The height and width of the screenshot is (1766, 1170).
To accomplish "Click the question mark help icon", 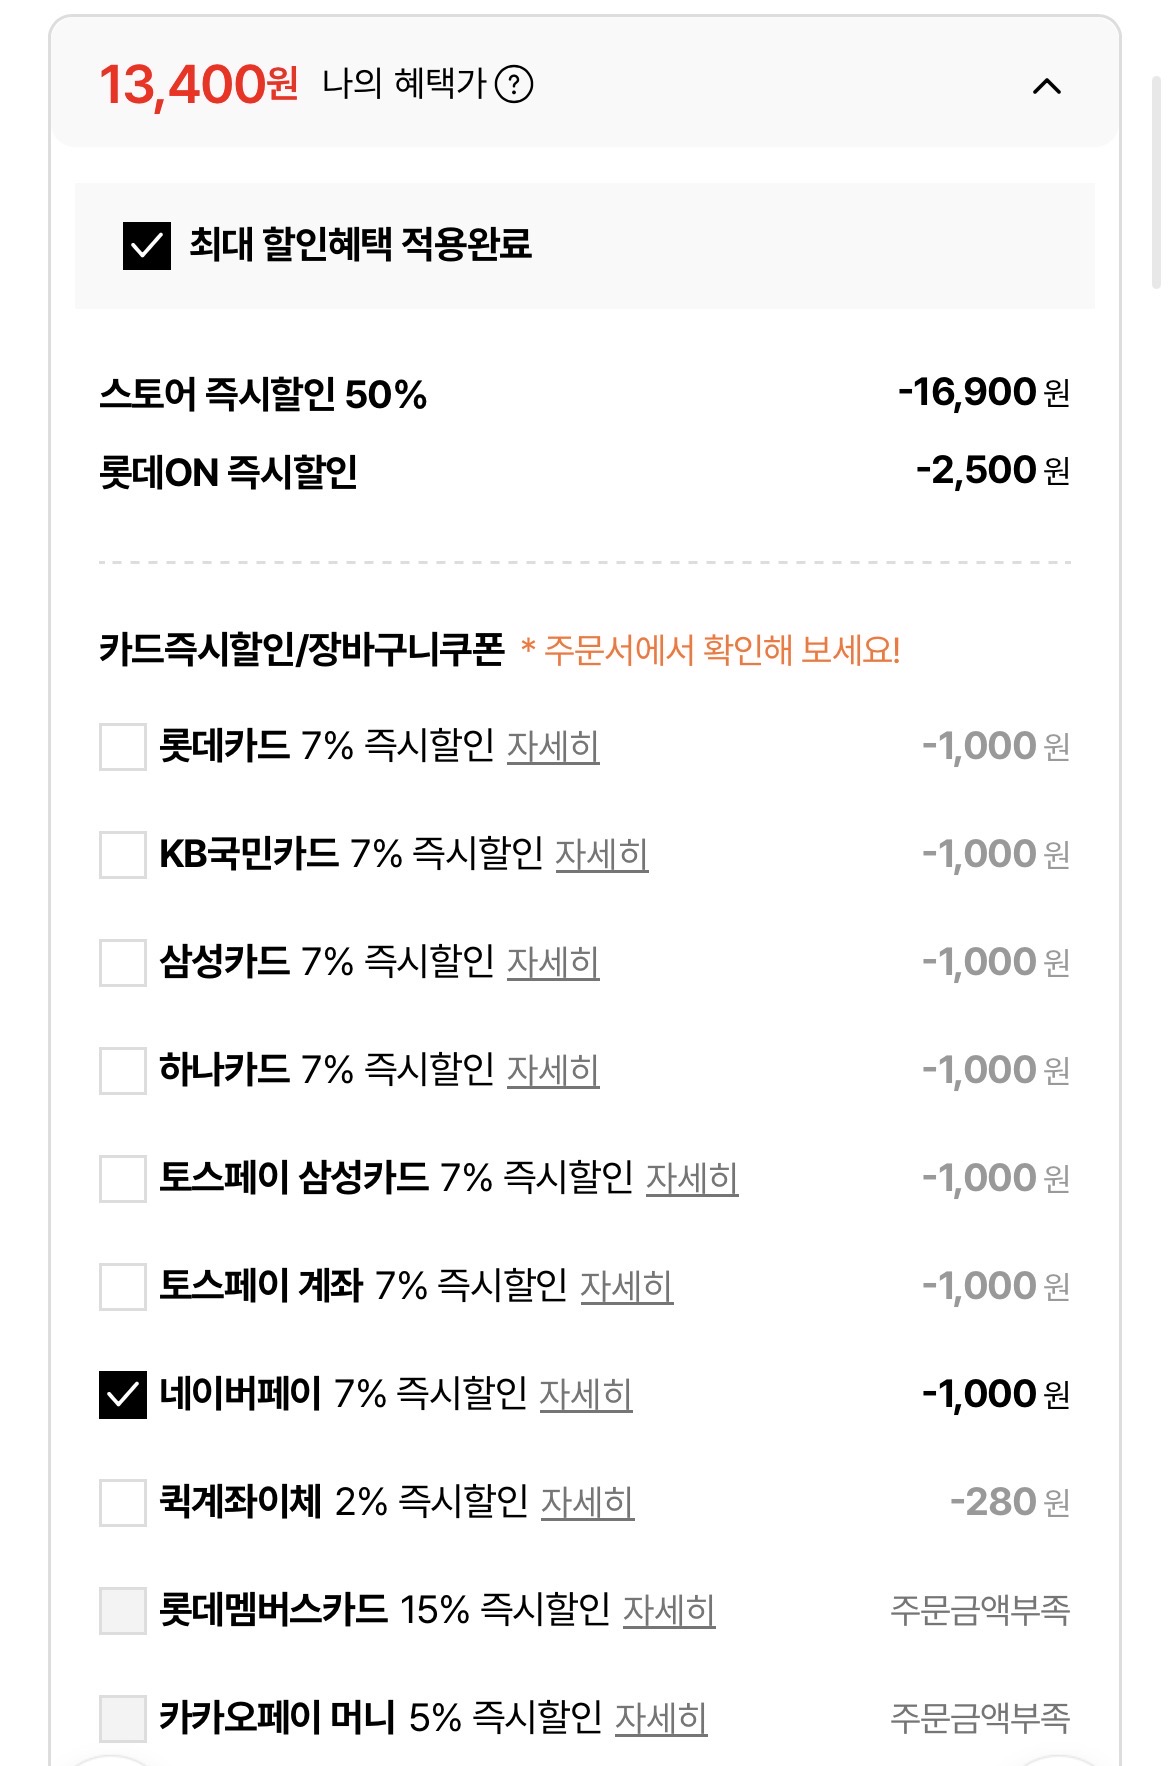I will (x=514, y=84).
